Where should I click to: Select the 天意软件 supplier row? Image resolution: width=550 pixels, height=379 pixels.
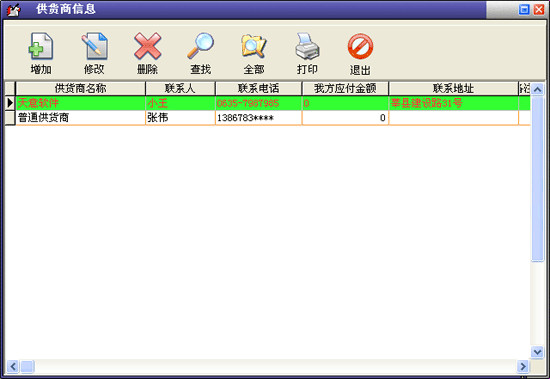click(x=273, y=103)
